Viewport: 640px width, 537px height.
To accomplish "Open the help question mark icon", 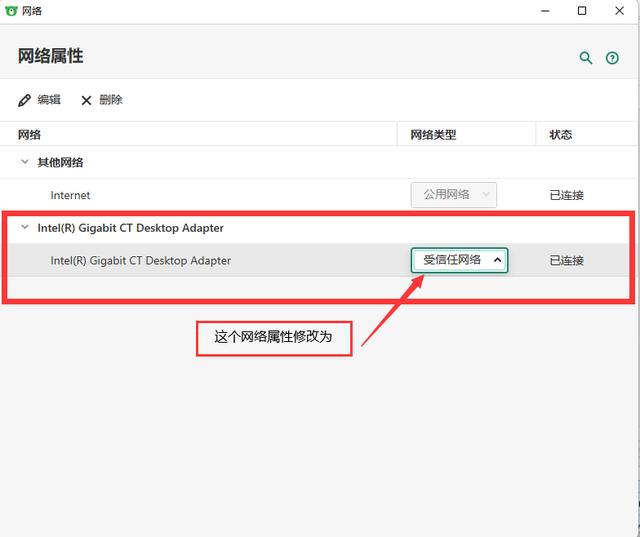I will point(612,58).
